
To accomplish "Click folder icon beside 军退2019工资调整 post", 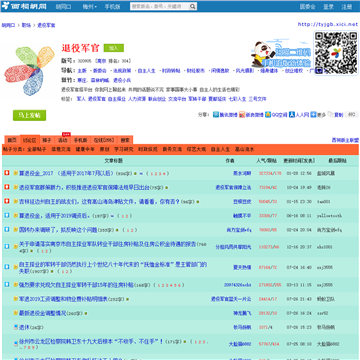I will [16, 299].
